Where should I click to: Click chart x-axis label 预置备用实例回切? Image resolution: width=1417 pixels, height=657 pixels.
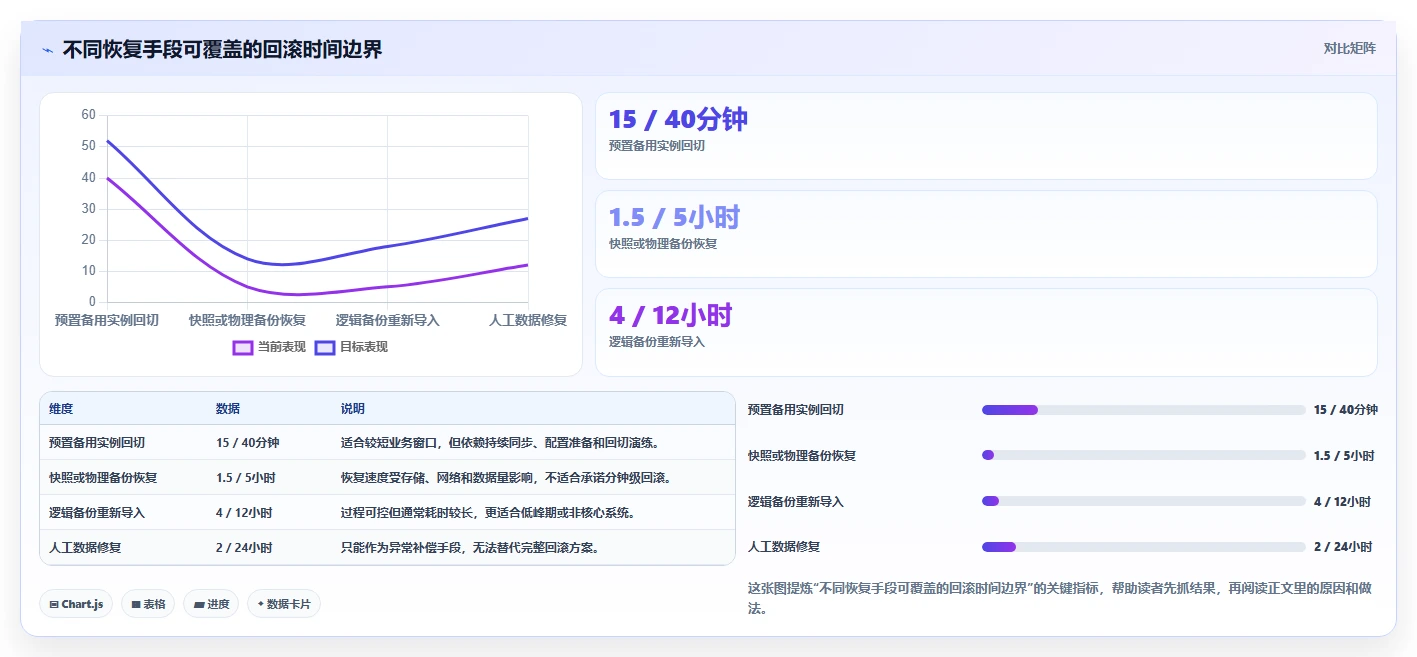click(107, 320)
